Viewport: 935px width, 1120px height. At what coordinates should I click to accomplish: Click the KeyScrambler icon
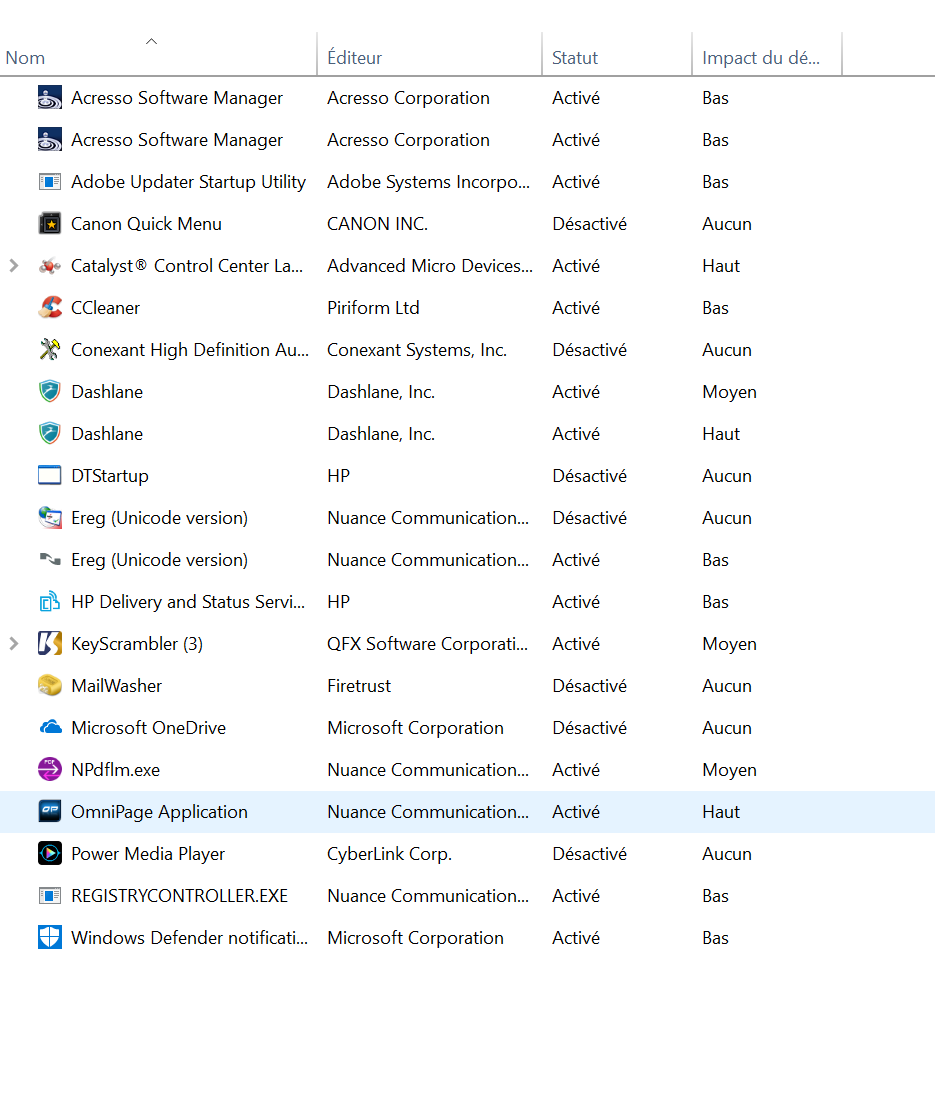click(x=49, y=644)
